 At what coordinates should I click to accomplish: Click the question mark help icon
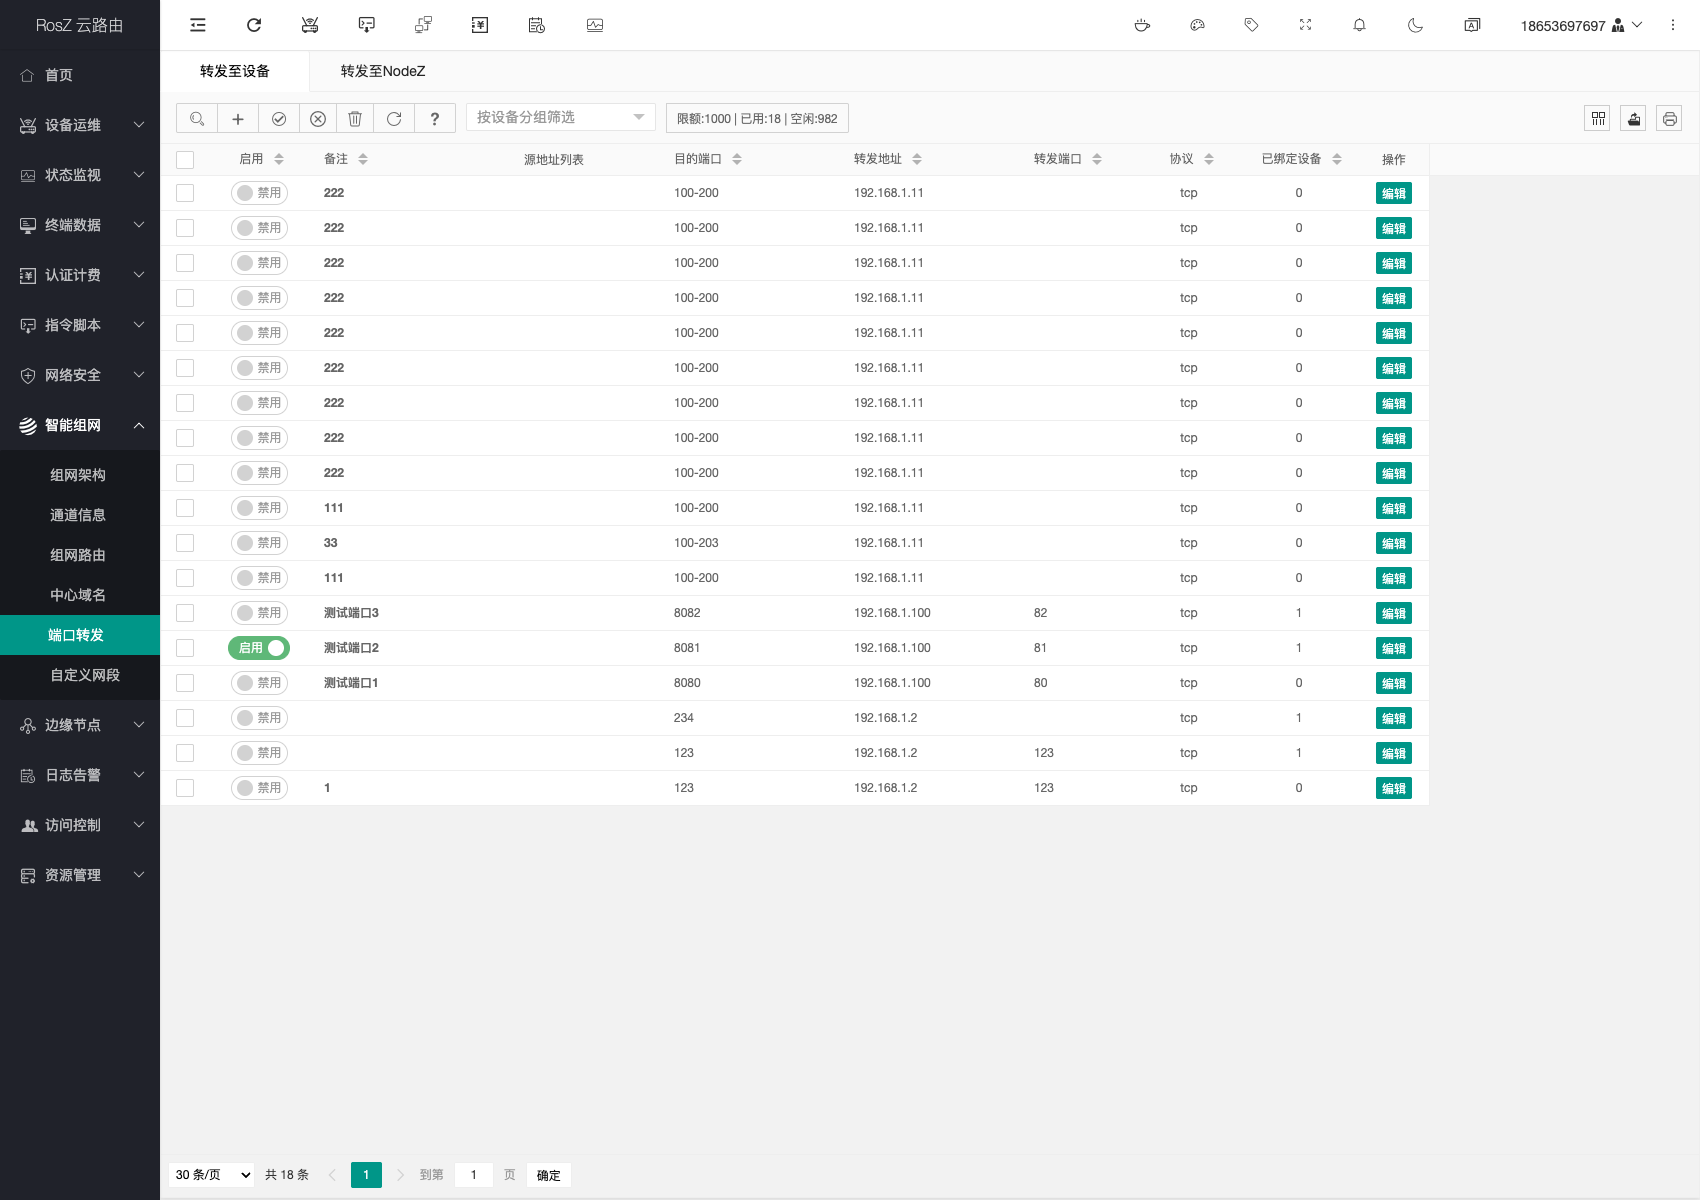[434, 119]
